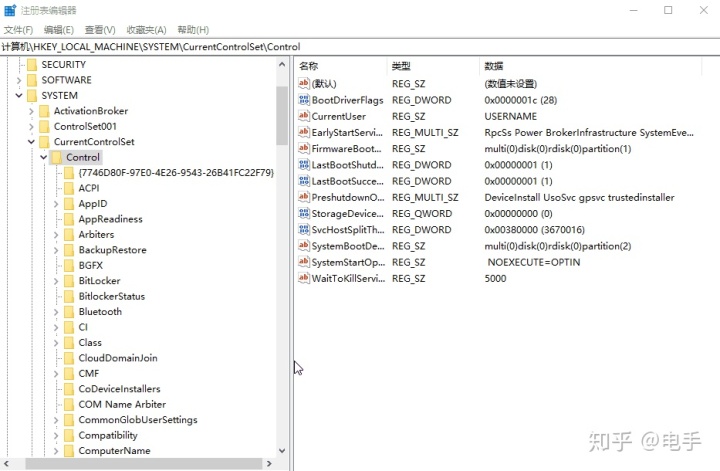This screenshot has height=471, width=720.
Task: Sort values by the 名称 column header
Action: (341, 66)
